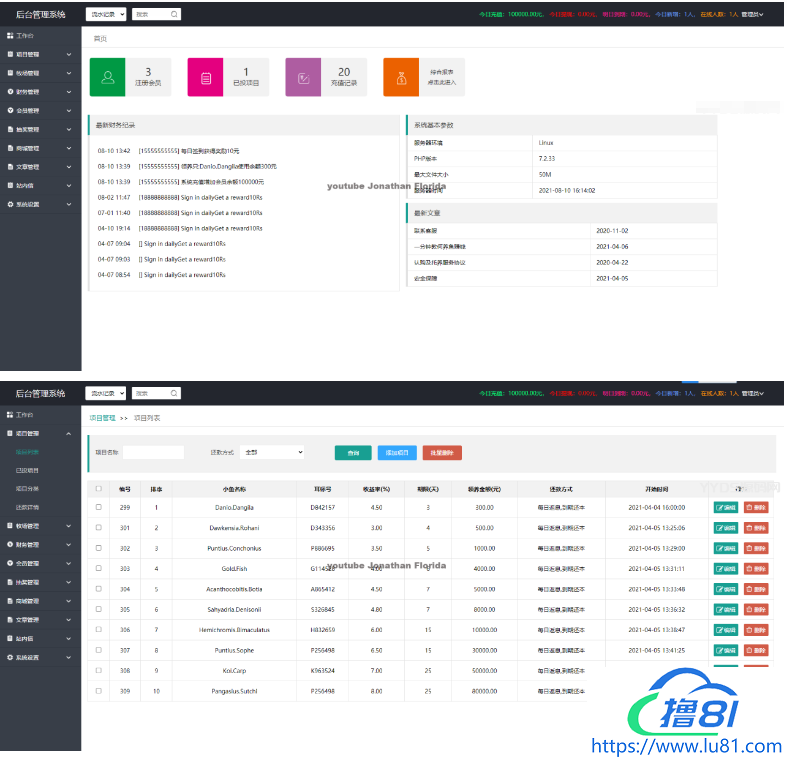
Task: Click the green 注册会员 user icon card
Action: 108,77
